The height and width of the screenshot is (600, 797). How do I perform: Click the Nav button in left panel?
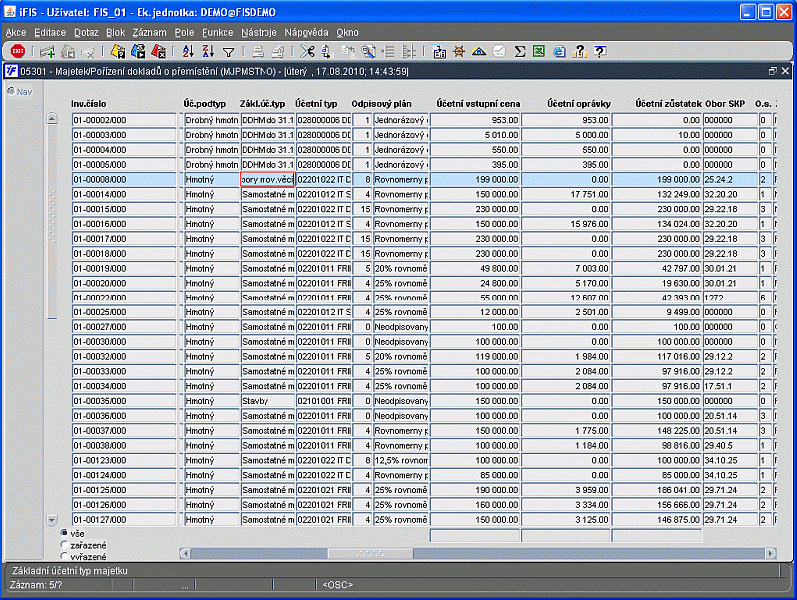(19, 92)
